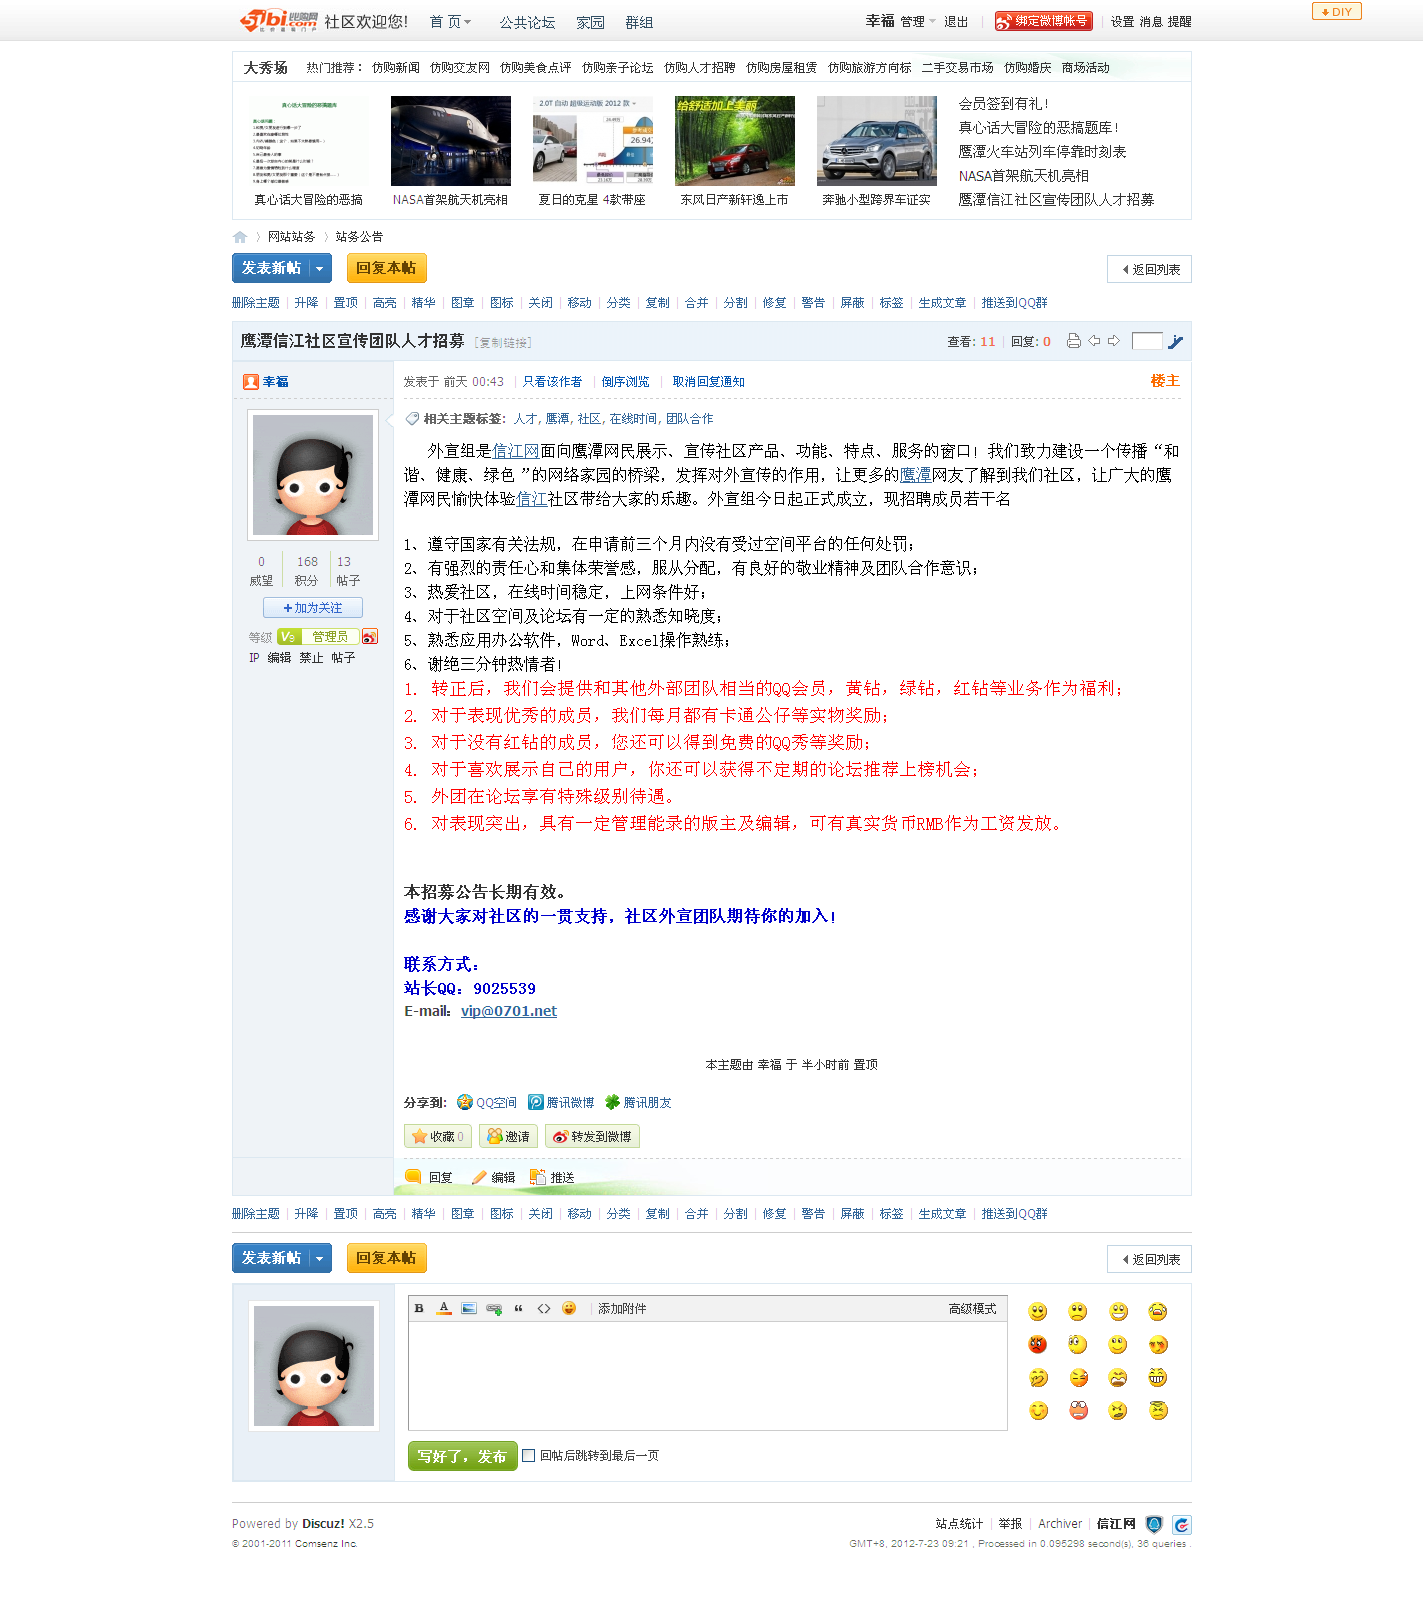The width and height of the screenshot is (1423, 1603).
Task: Click 添加附件 in the reply editor toolbar
Action: click(x=622, y=1309)
